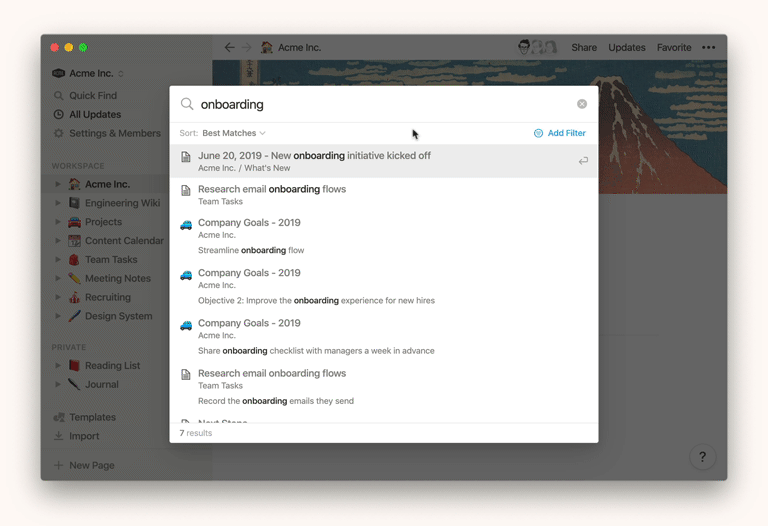Open the three-dot page options menu
The image size is (768, 526).
point(708,47)
